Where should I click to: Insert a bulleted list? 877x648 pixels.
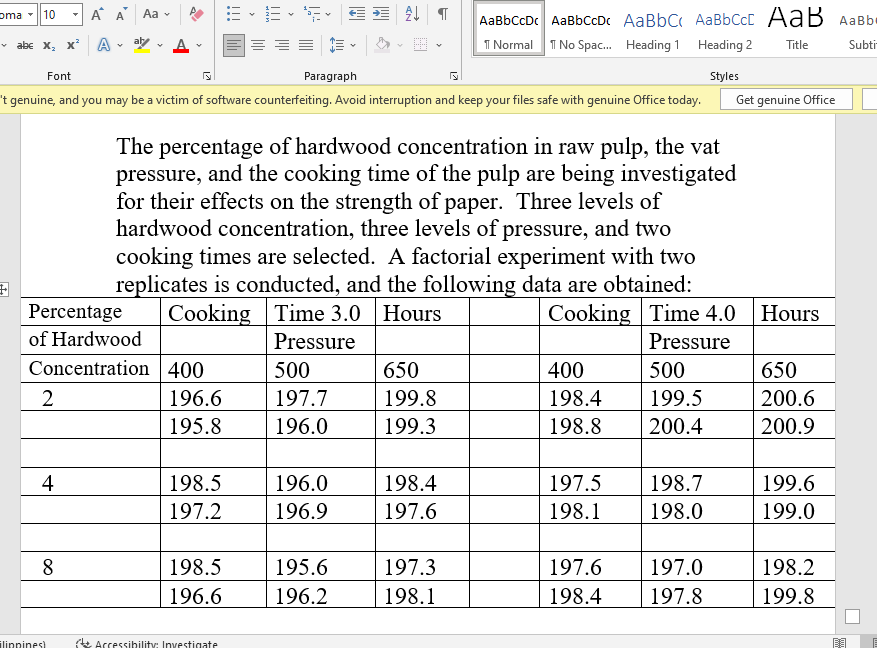[x=234, y=14]
